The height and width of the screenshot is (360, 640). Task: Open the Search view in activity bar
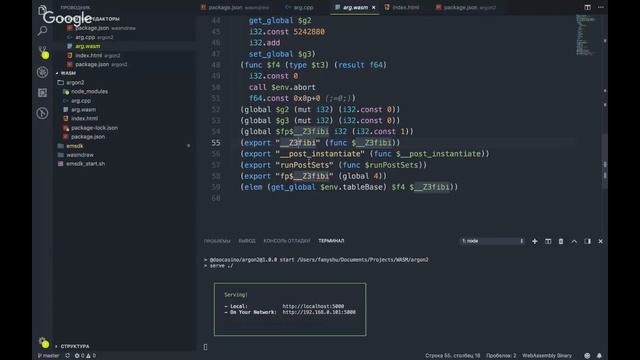coord(42,31)
